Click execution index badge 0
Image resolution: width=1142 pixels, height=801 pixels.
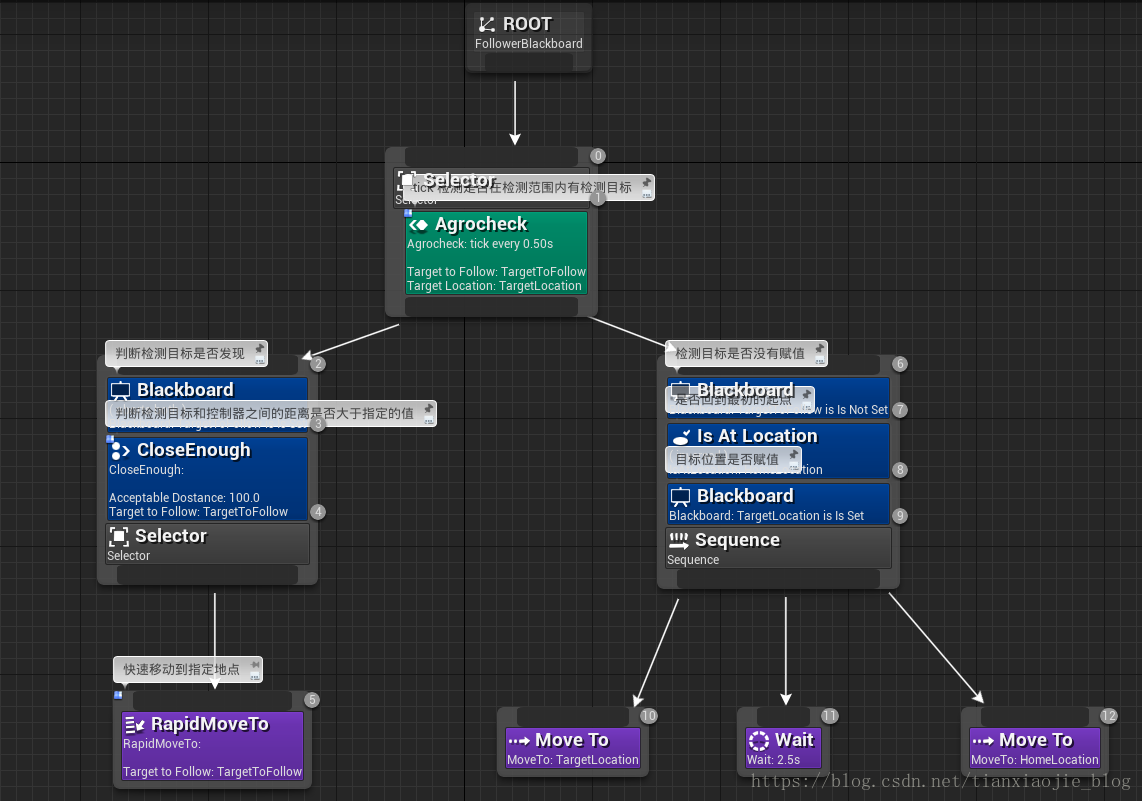pos(598,156)
